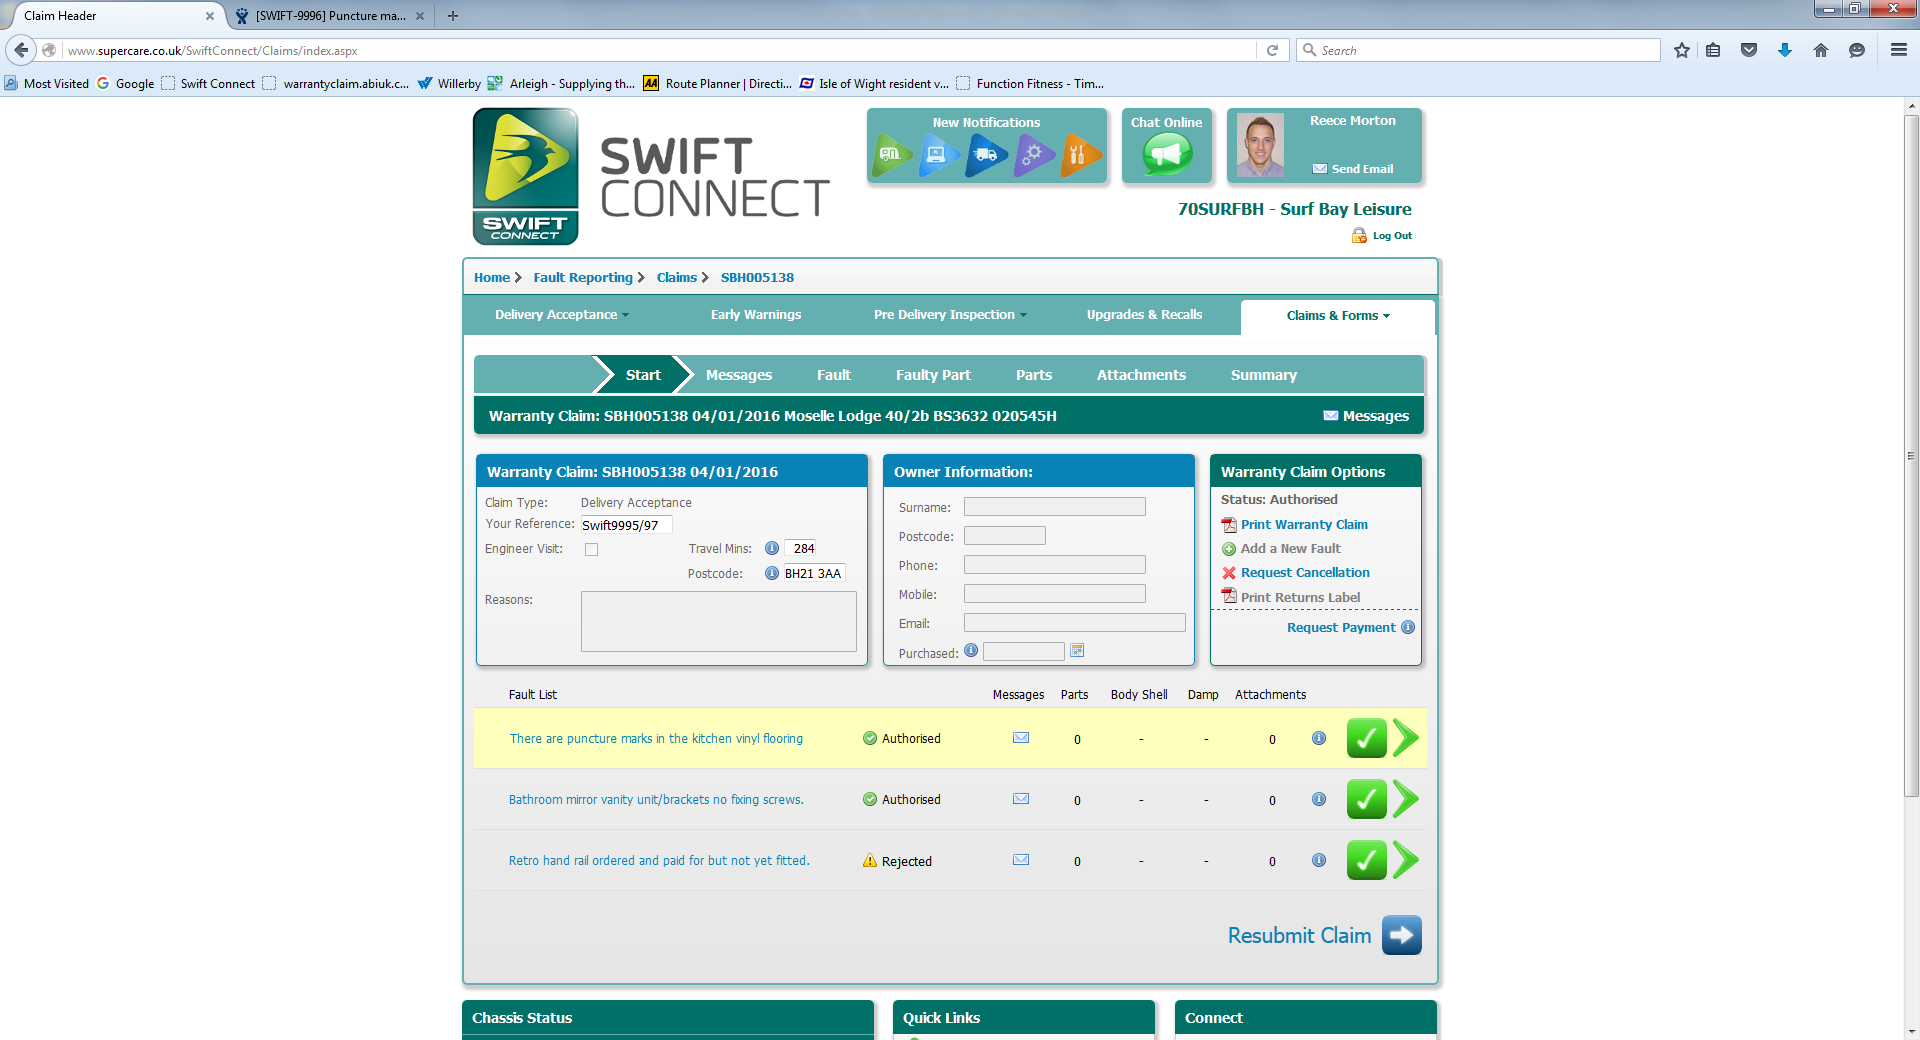Click the Surname input field
1920x1040 pixels.
point(1054,507)
